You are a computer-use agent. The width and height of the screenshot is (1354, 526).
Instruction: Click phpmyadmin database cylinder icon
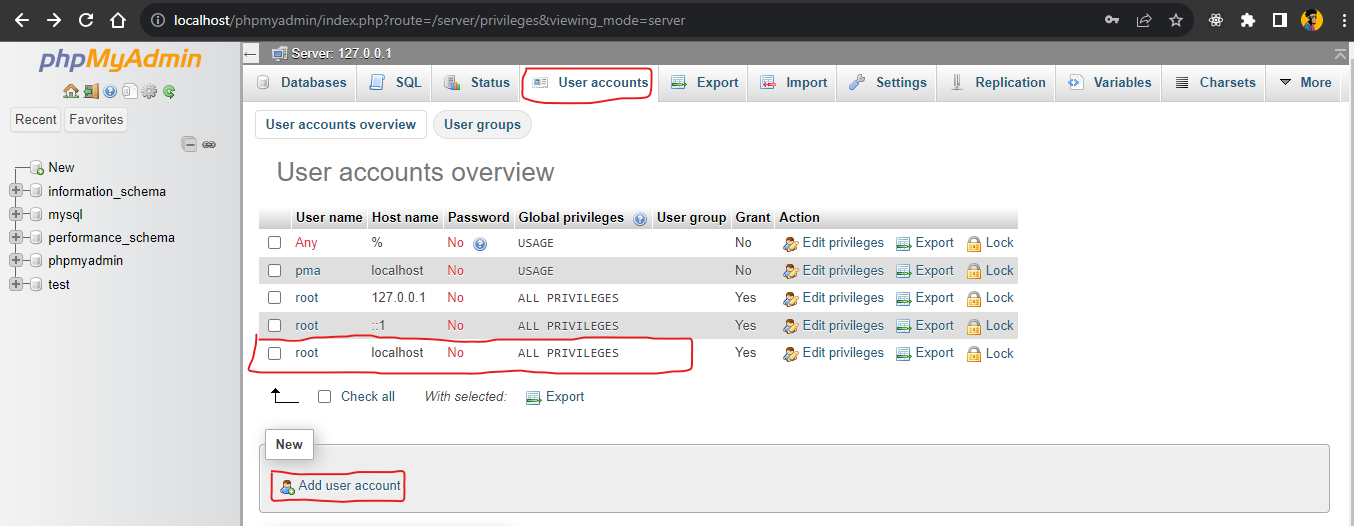point(36,261)
